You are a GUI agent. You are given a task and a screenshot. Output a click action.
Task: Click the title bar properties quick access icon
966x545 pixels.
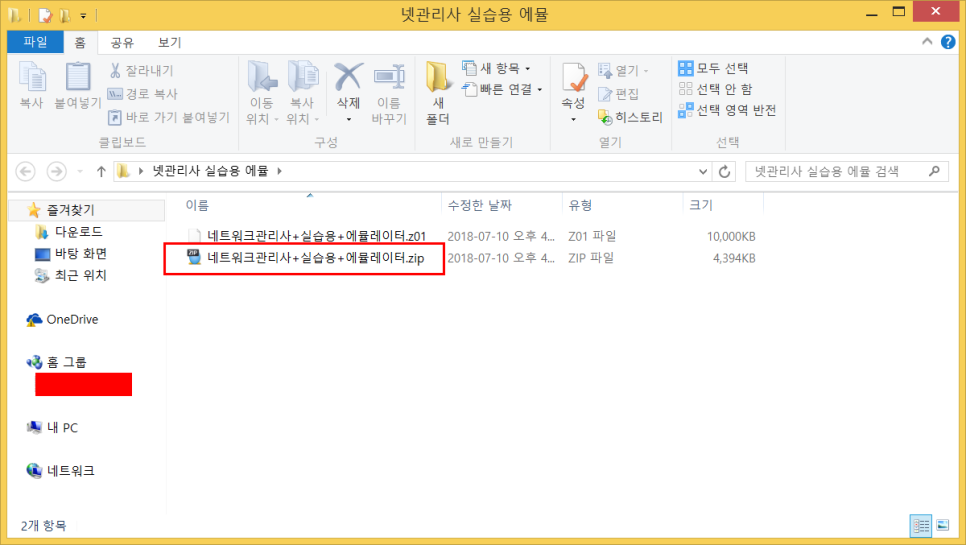tap(45, 15)
